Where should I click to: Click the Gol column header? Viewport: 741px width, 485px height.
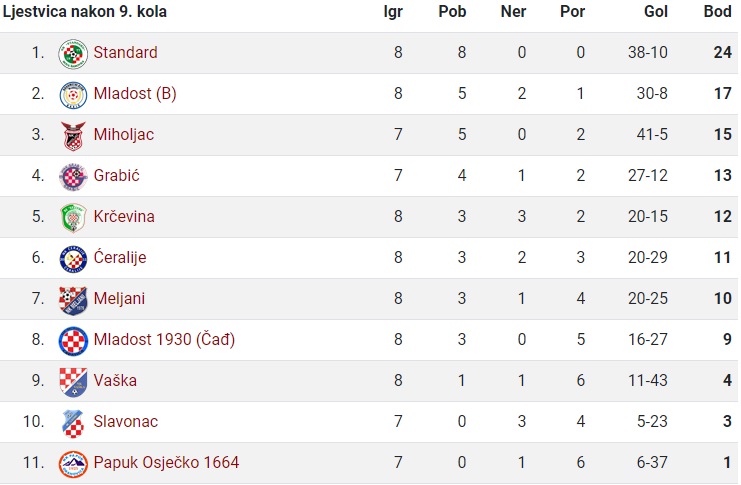(x=655, y=11)
